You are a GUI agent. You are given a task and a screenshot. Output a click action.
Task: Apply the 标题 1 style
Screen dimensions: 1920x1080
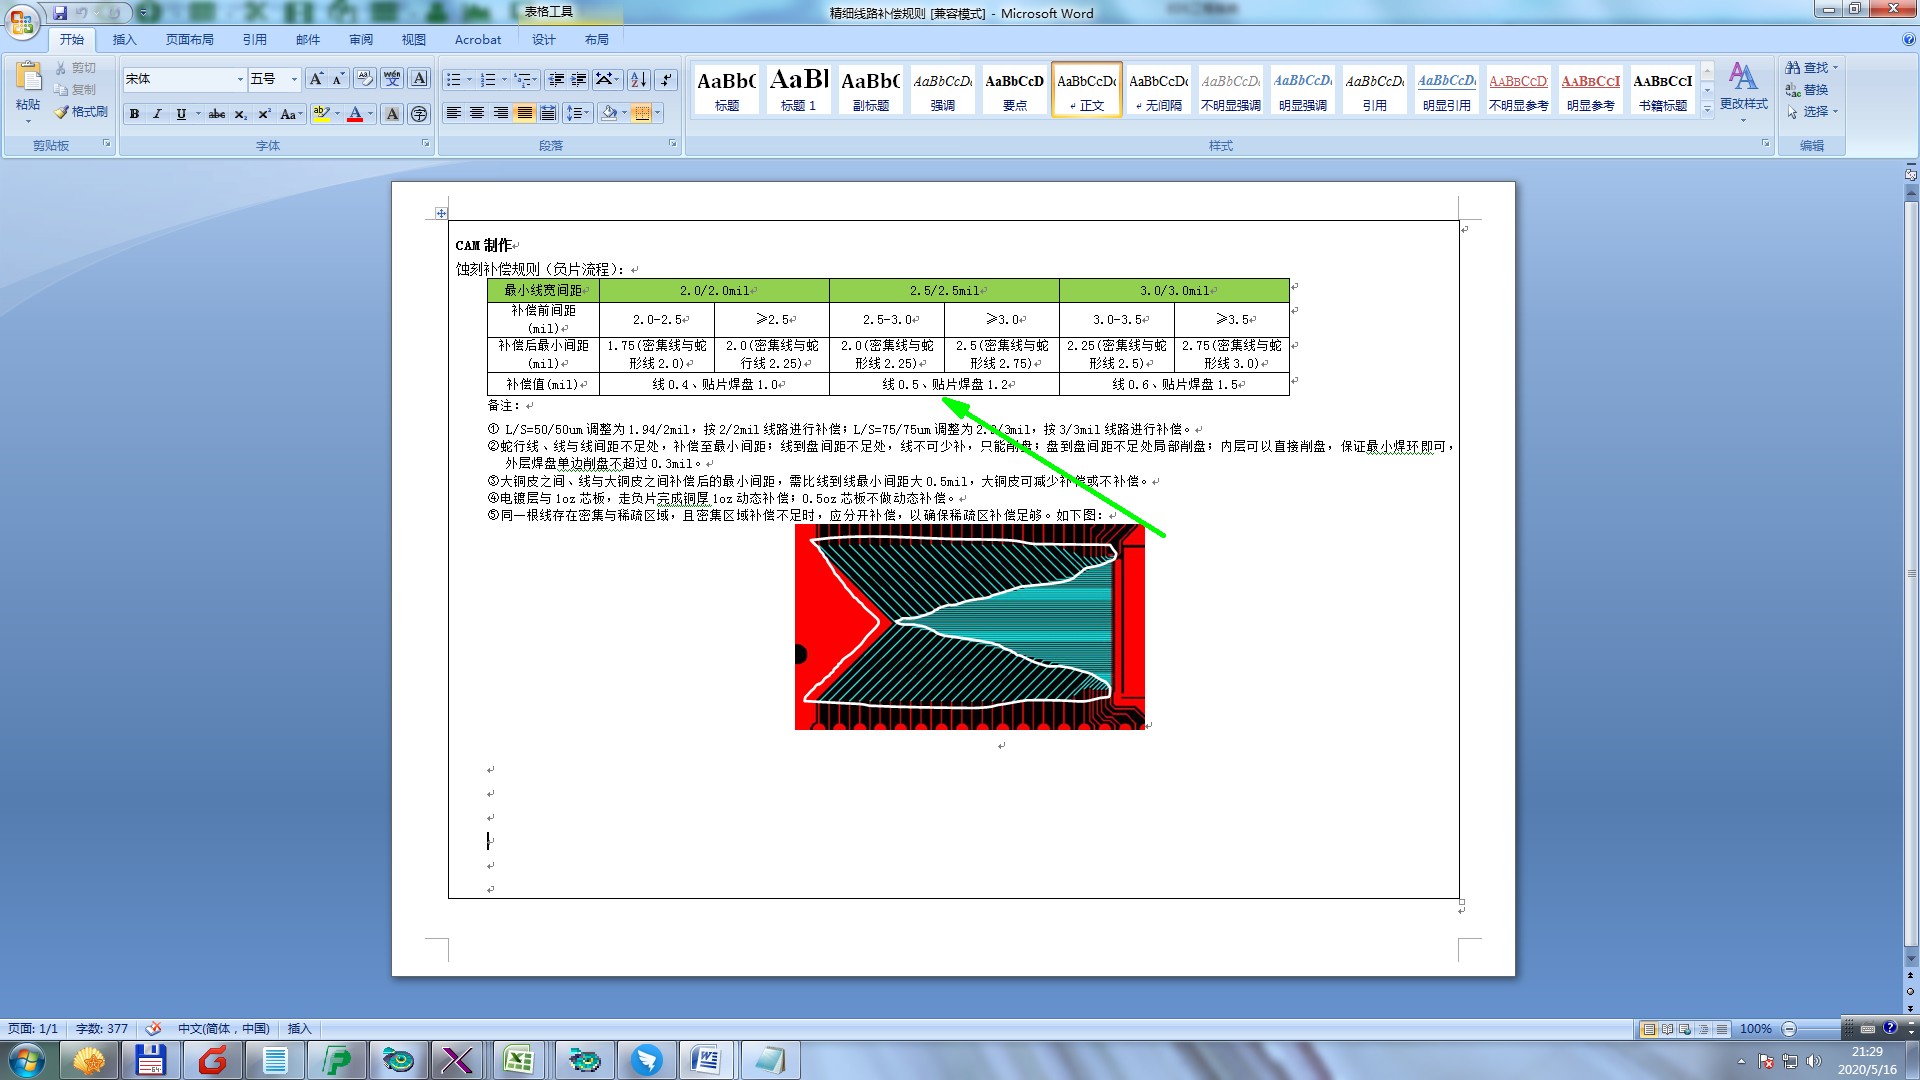click(799, 89)
